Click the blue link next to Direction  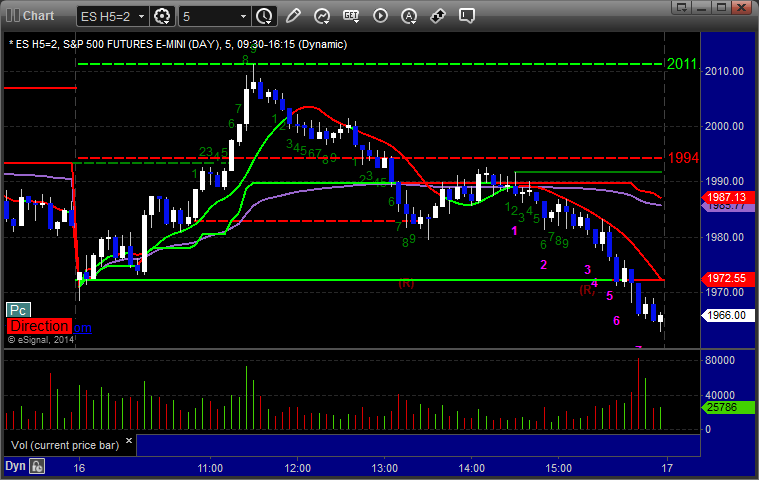[82, 328]
